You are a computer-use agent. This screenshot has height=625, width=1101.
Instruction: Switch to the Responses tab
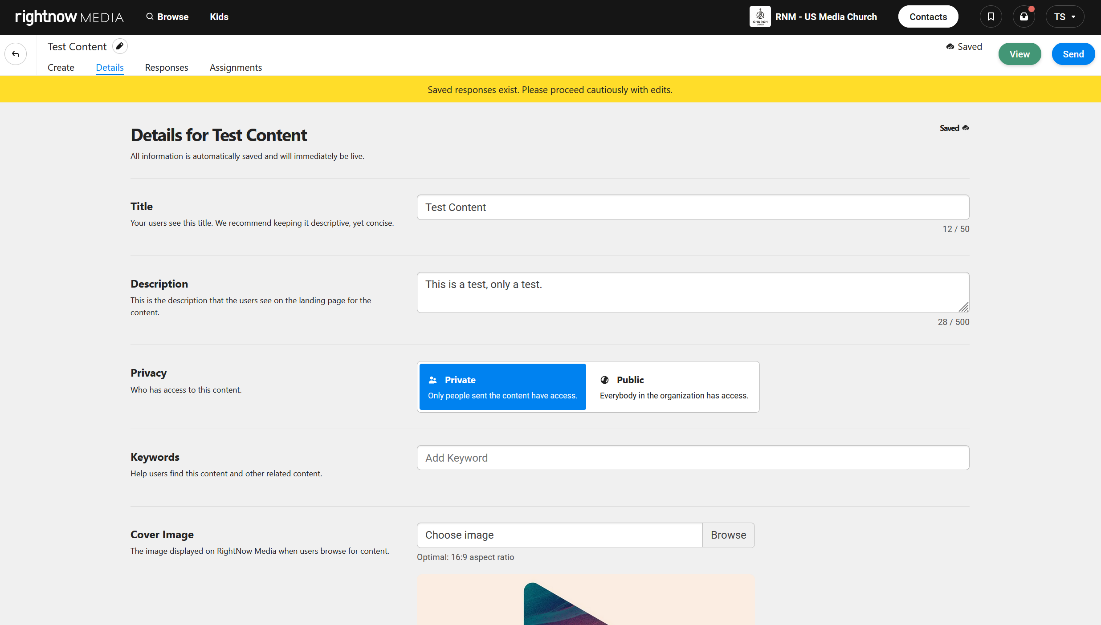click(166, 67)
